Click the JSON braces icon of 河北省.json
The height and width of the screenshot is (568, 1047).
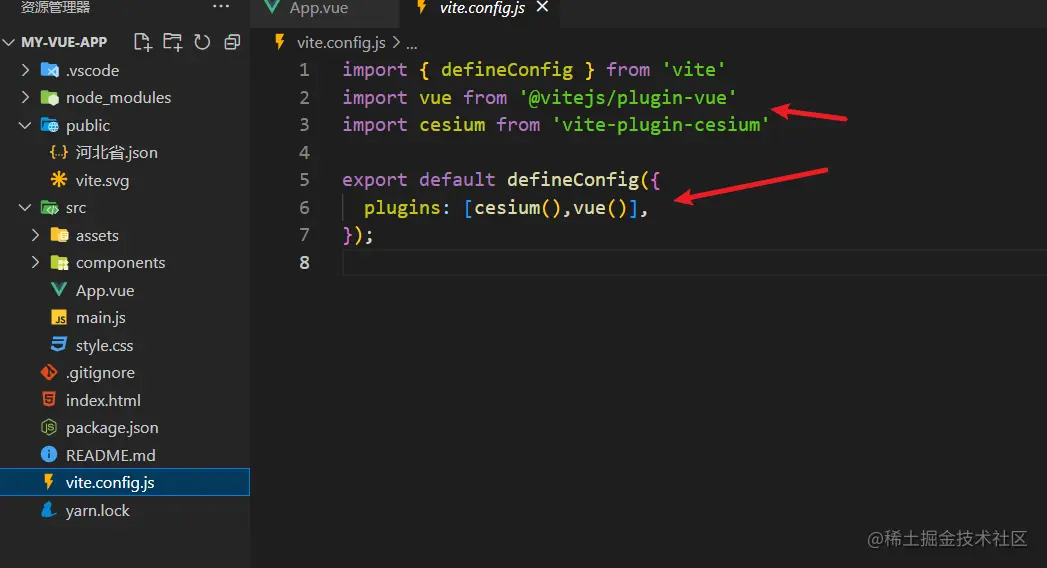[59, 152]
